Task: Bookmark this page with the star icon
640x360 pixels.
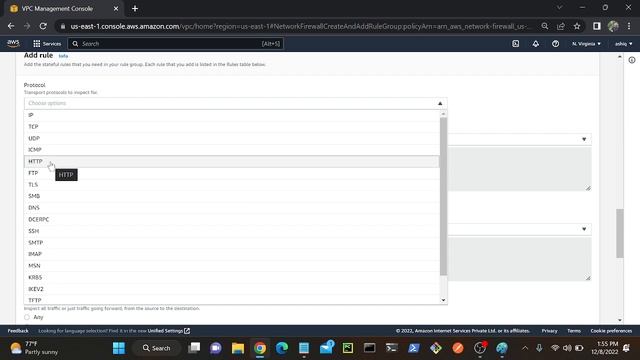Action: pyautogui.click(x=577, y=26)
